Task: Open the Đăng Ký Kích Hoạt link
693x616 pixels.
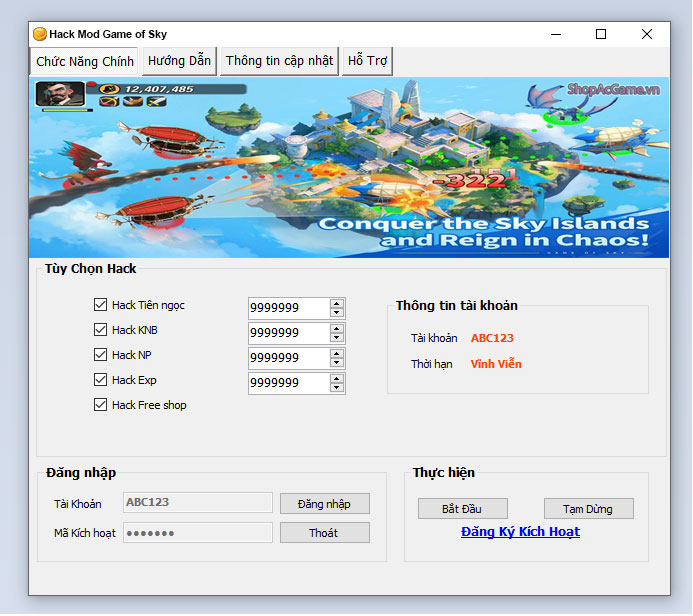Action: tap(520, 532)
